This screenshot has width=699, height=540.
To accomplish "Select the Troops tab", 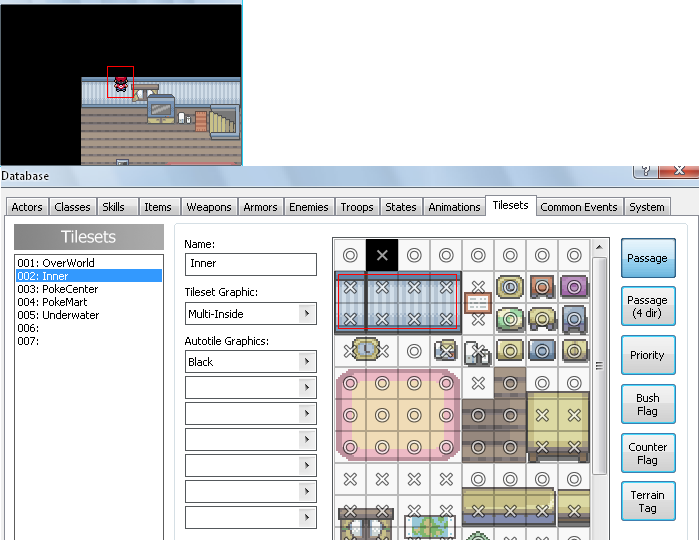I will 357,207.
